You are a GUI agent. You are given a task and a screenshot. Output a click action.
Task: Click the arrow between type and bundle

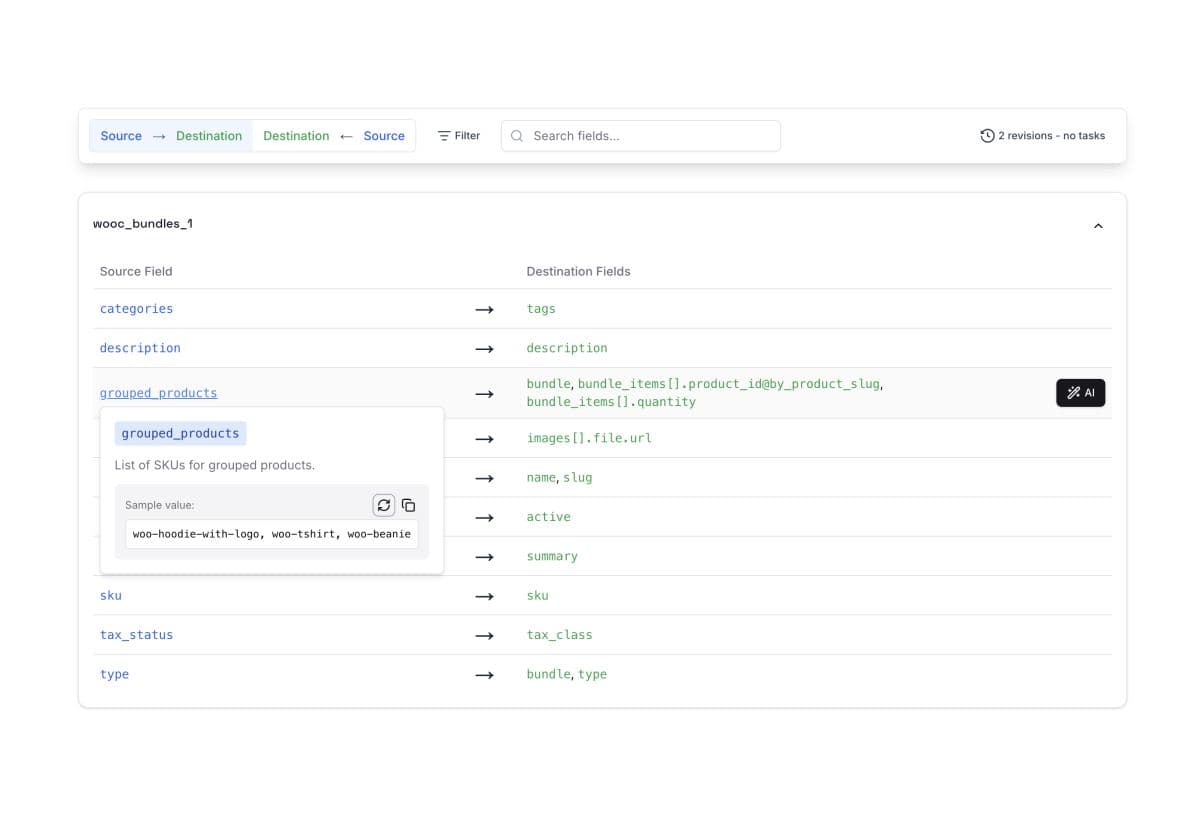tap(486, 674)
